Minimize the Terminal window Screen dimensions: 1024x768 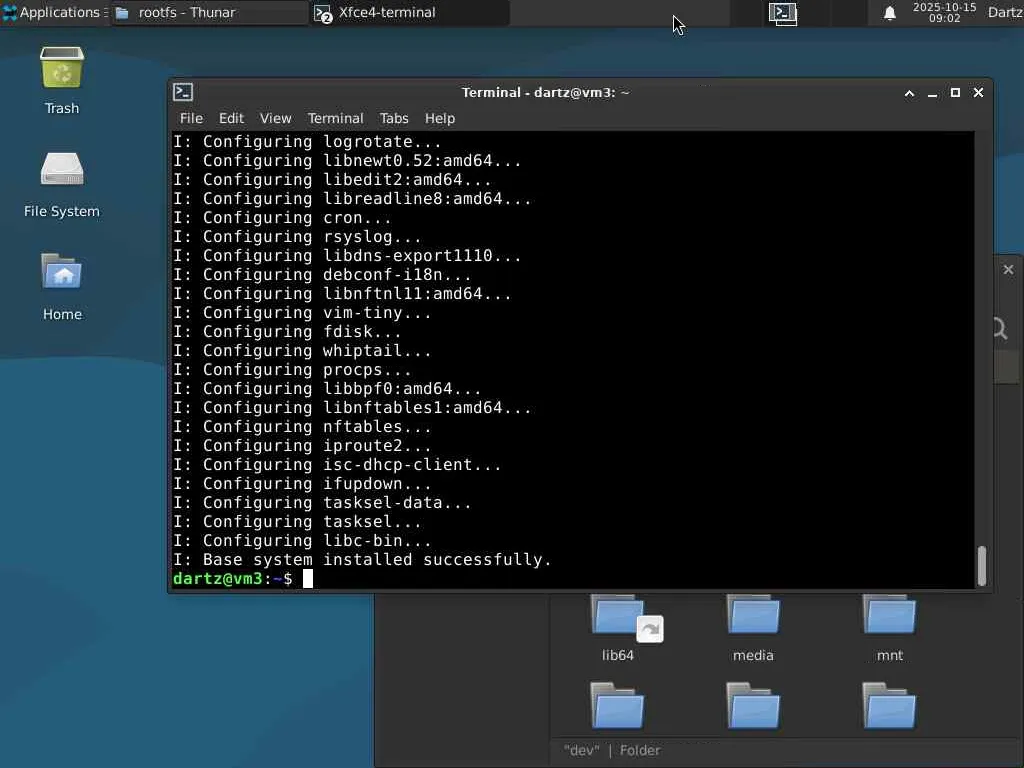933,93
